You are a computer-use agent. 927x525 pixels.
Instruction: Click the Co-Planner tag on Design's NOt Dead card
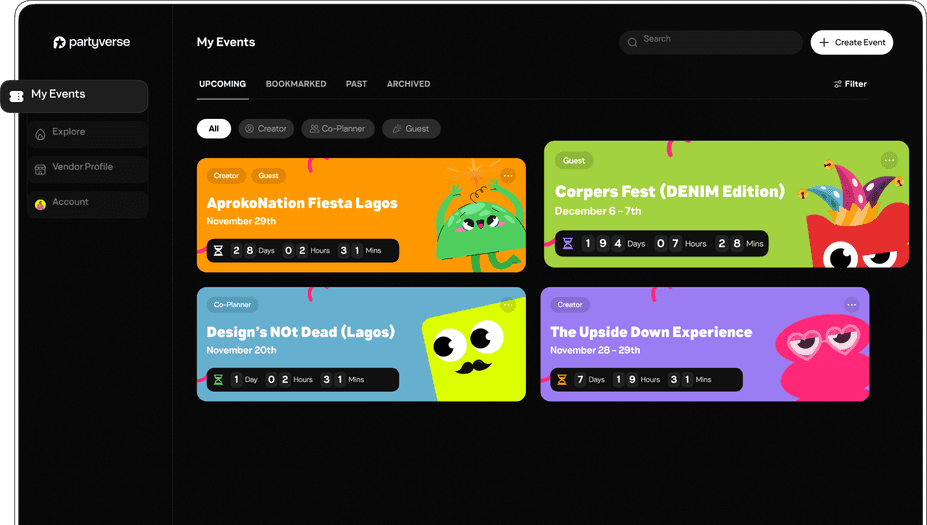[232, 304]
